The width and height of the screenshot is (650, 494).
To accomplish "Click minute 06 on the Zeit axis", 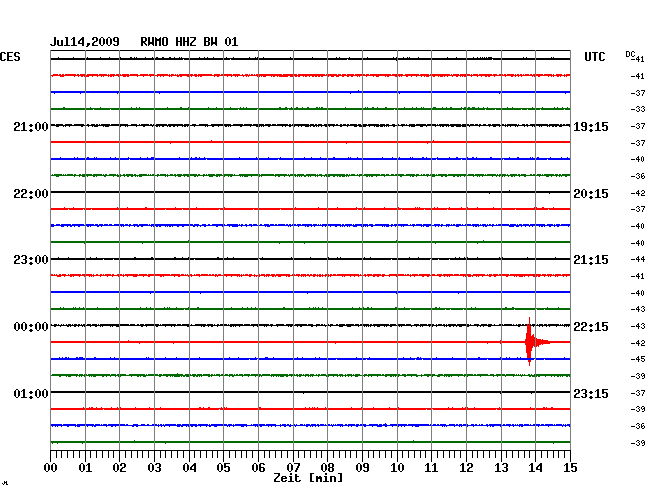I will click(258, 468).
